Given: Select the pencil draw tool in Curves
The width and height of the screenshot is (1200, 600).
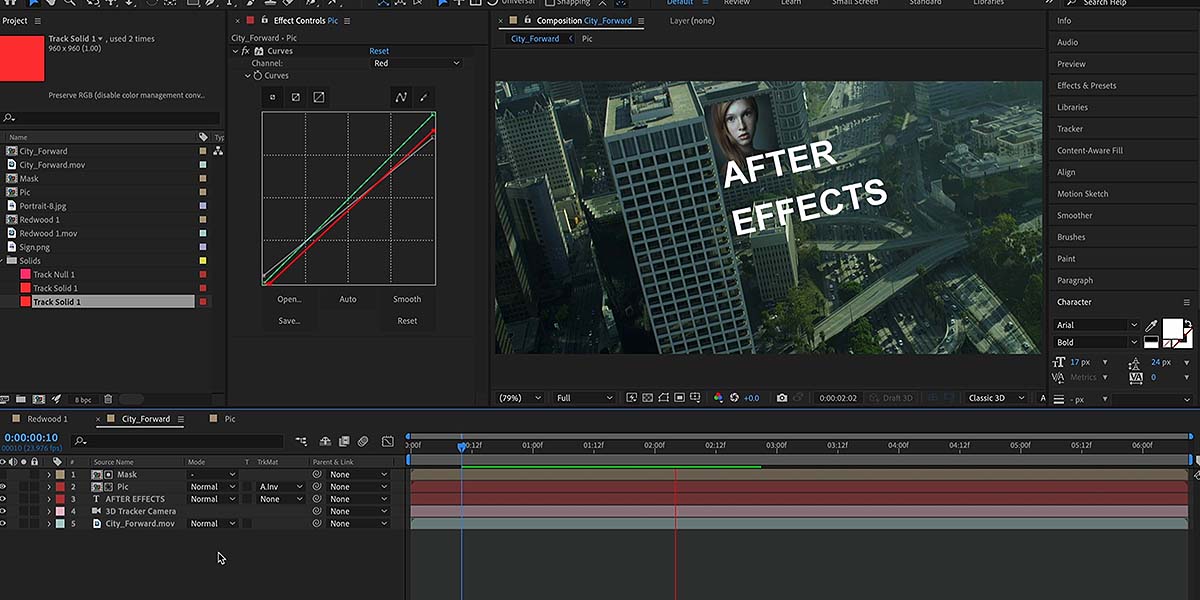Looking at the screenshot, I should 423,97.
